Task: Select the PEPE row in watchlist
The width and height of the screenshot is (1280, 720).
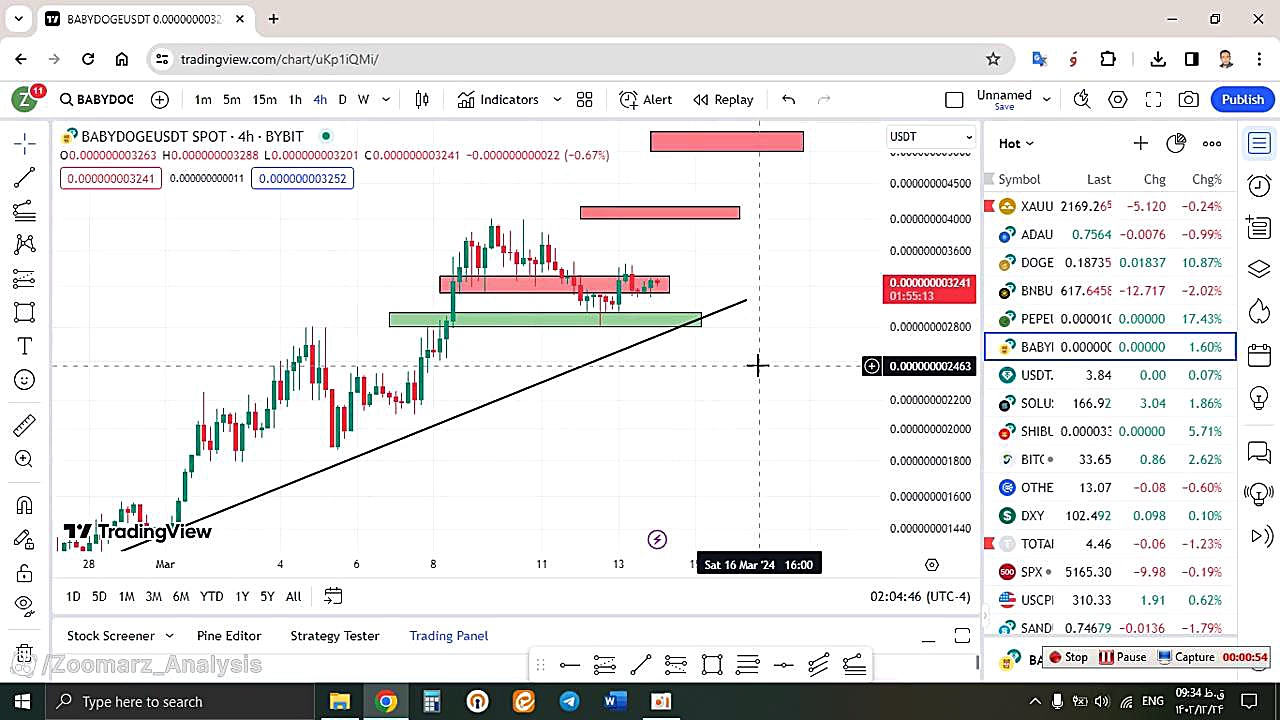Action: coord(1110,319)
